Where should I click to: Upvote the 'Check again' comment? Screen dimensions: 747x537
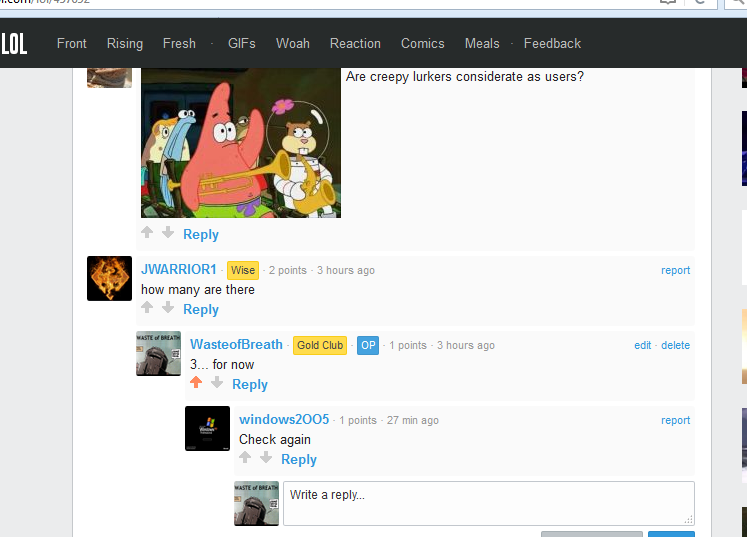245,457
